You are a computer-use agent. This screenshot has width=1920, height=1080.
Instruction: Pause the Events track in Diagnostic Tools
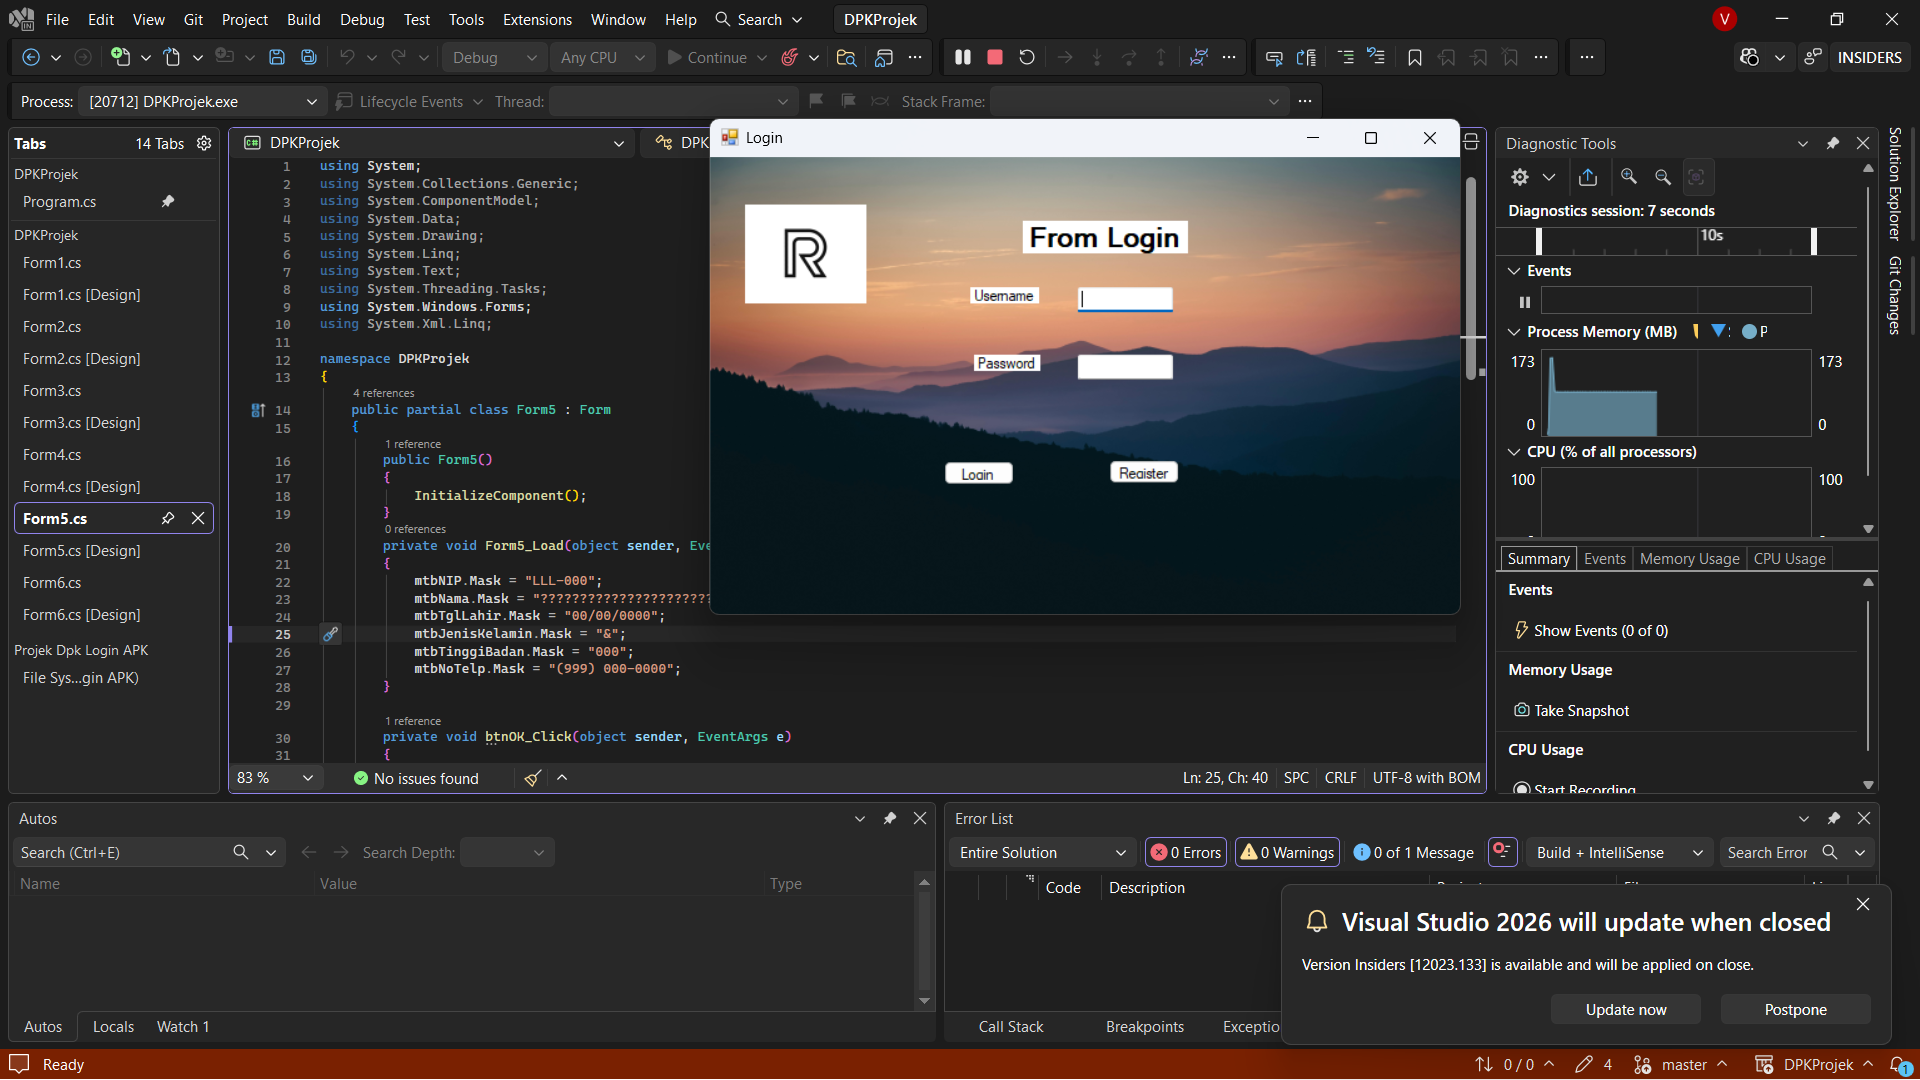[x=1525, y=302]
